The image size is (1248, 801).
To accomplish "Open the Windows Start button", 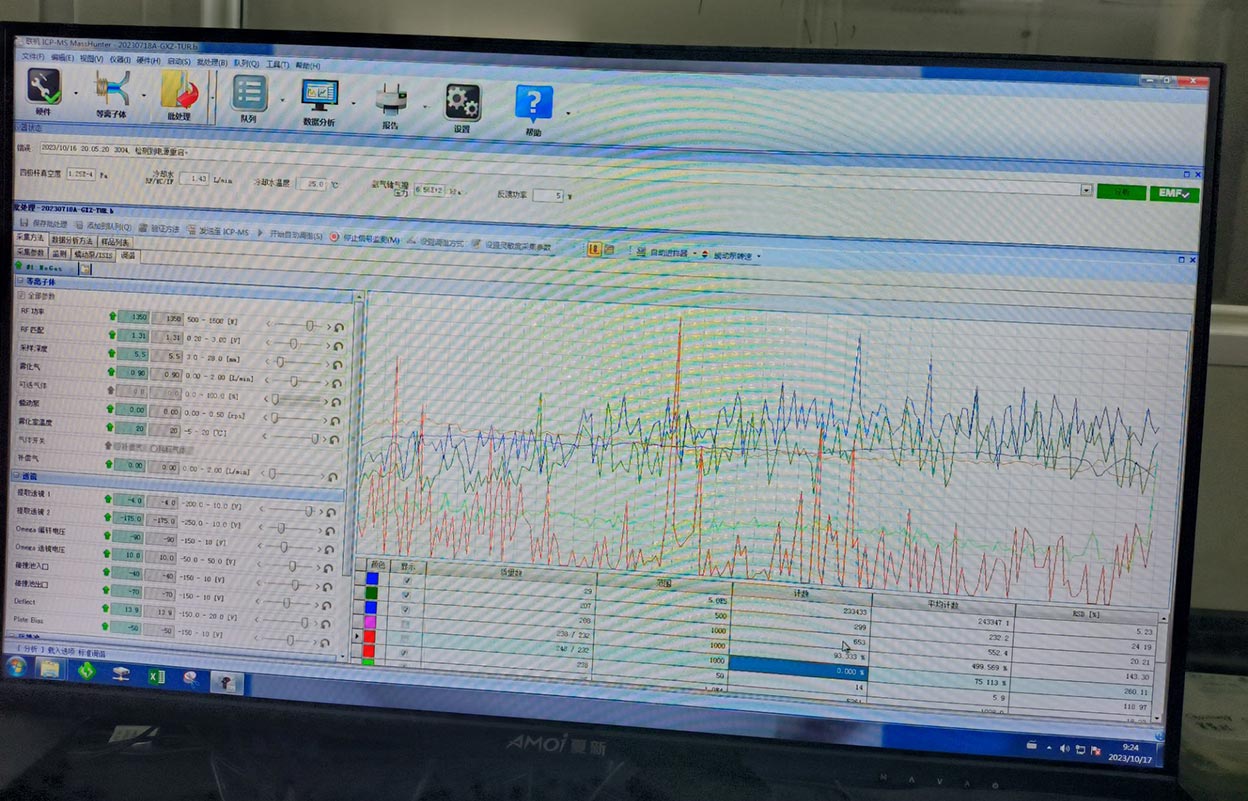I will pos(17,668).
